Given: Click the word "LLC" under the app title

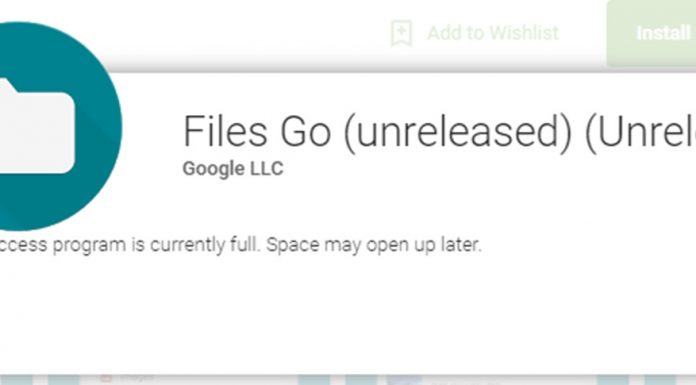Looking at the screenshot, I should point(267,169).
